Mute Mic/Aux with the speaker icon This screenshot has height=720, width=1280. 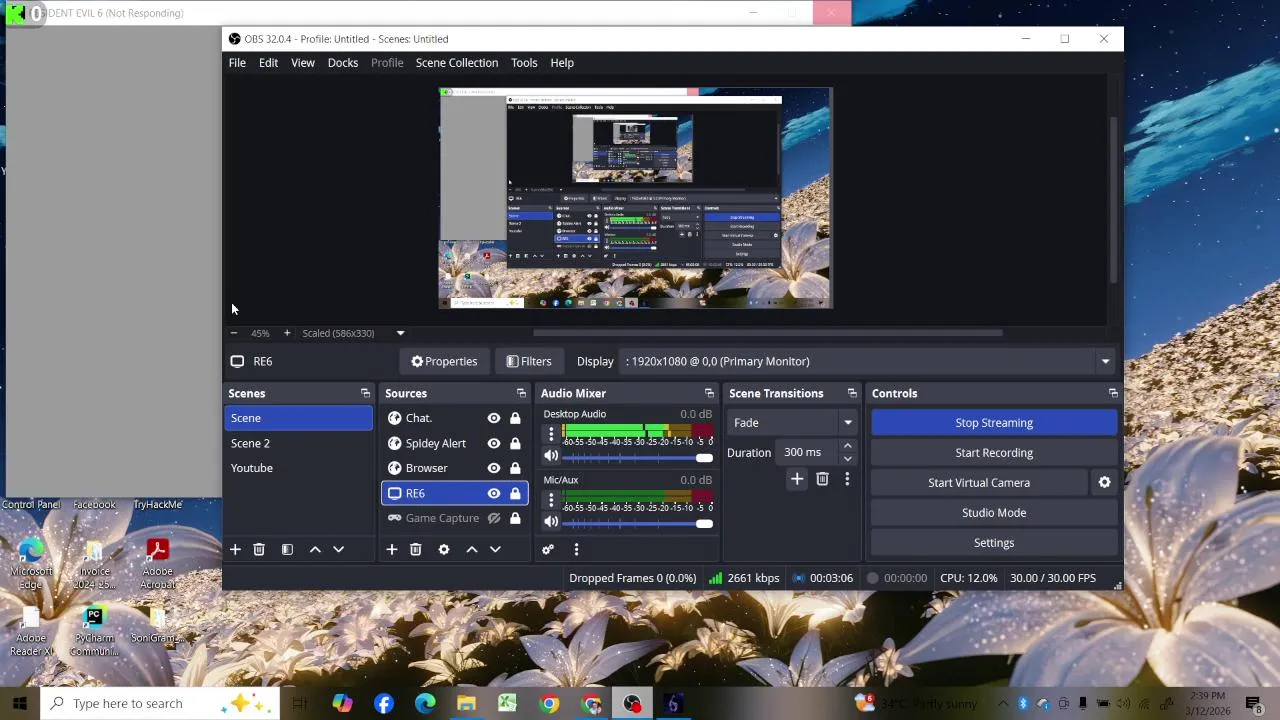coord(550,522)
